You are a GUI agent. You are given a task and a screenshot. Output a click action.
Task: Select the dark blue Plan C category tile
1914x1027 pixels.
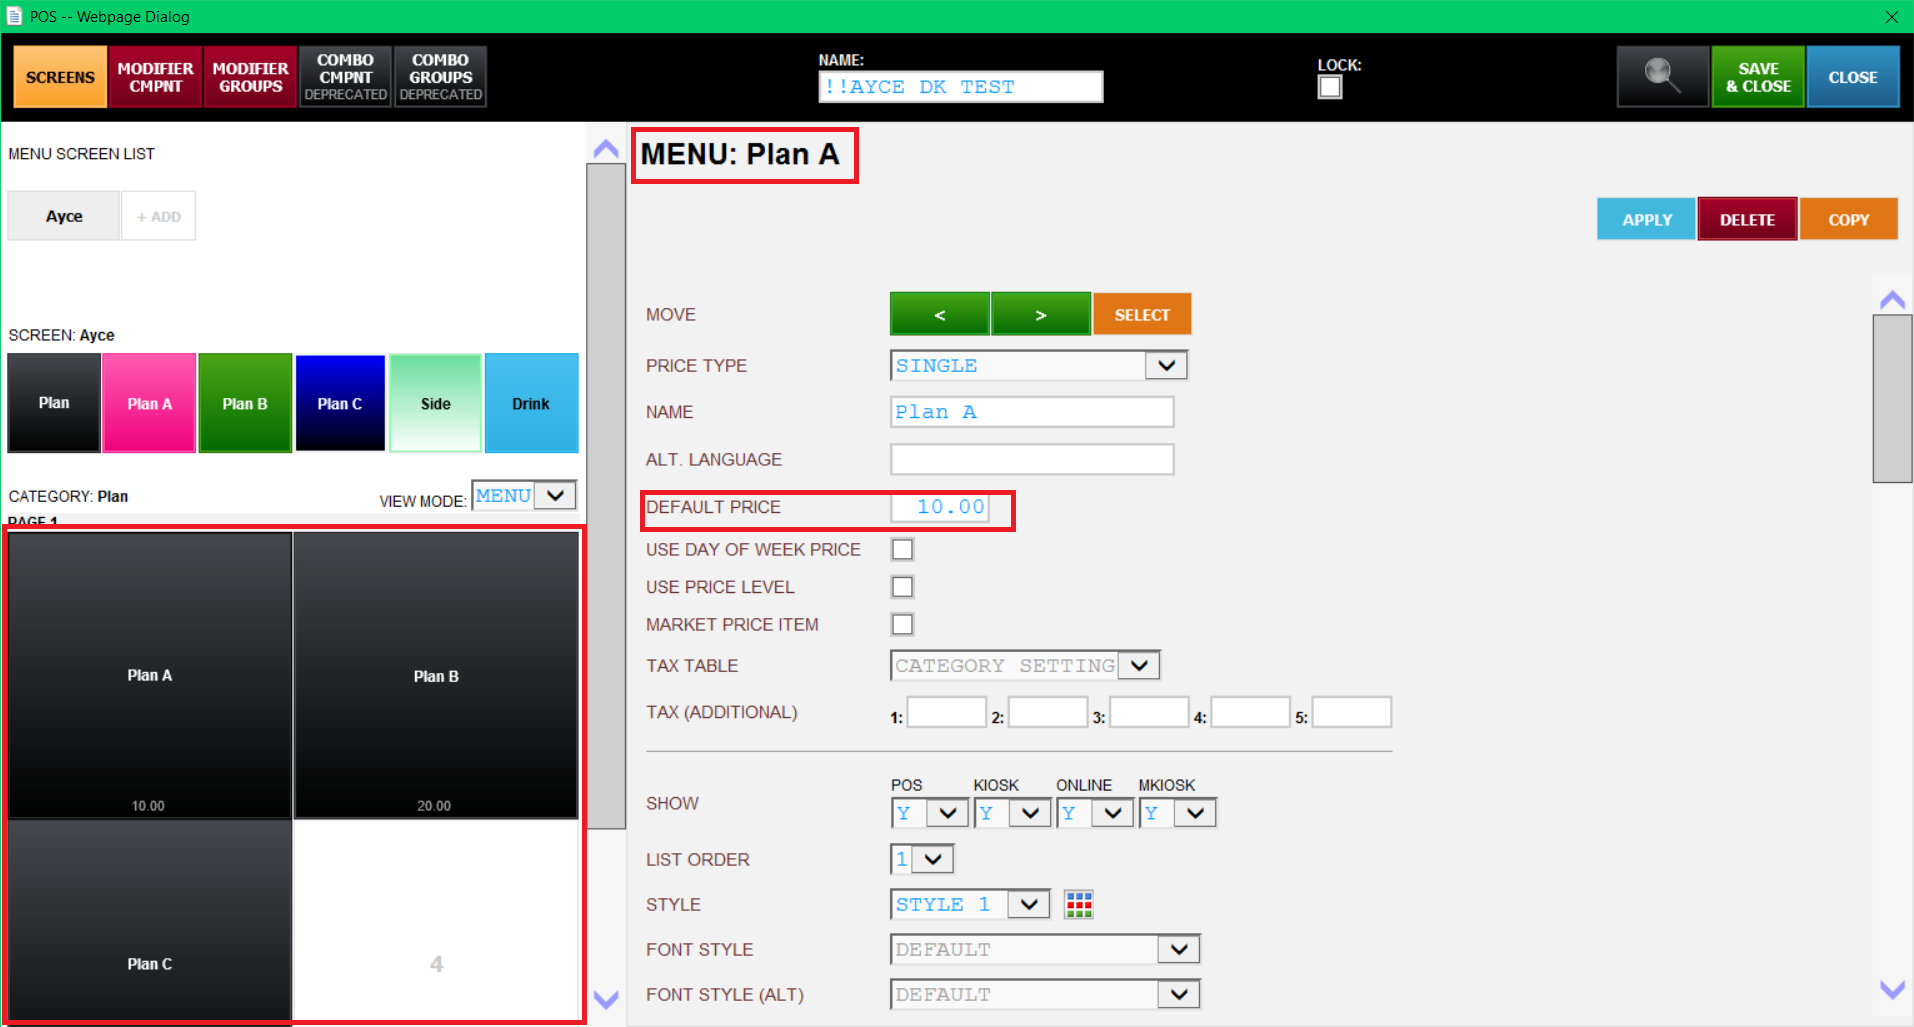pyautogui.click(x=340, y=403)
